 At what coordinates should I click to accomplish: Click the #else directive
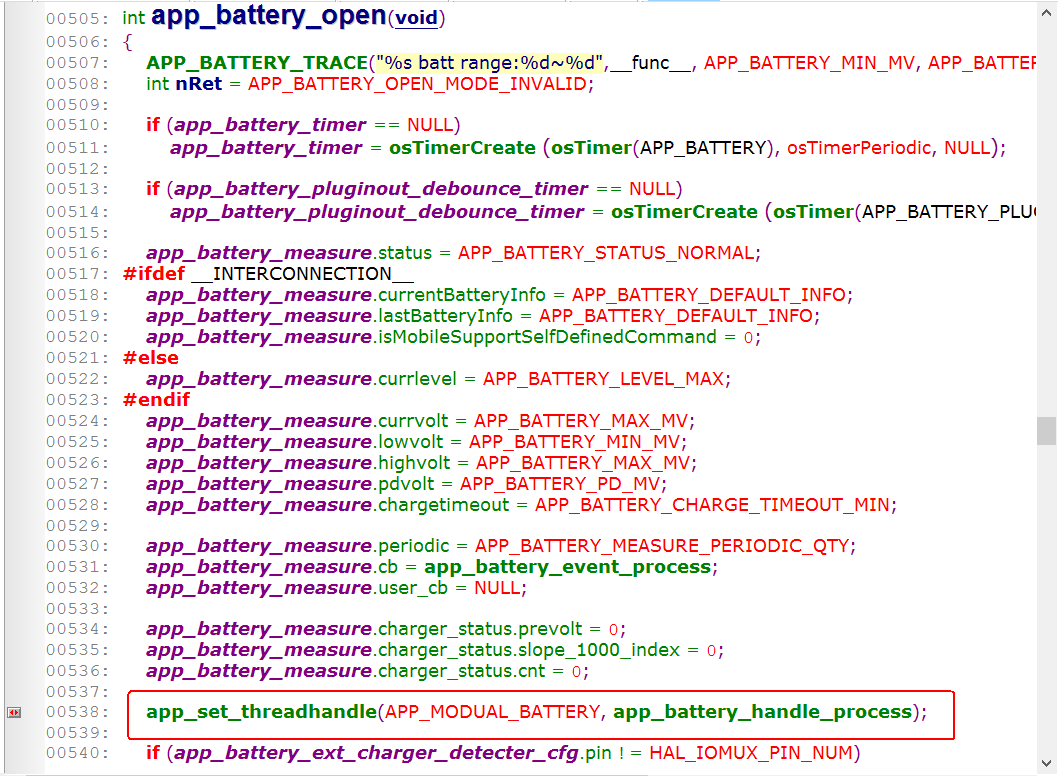tap(150, 358)
